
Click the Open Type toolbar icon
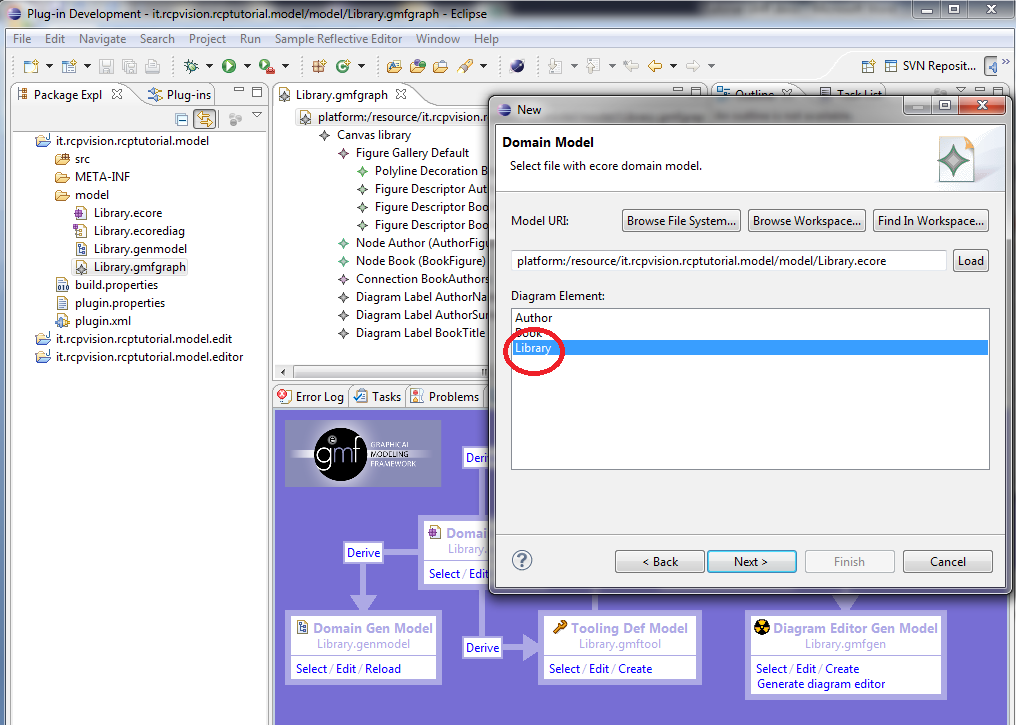(x=393, y=66)
